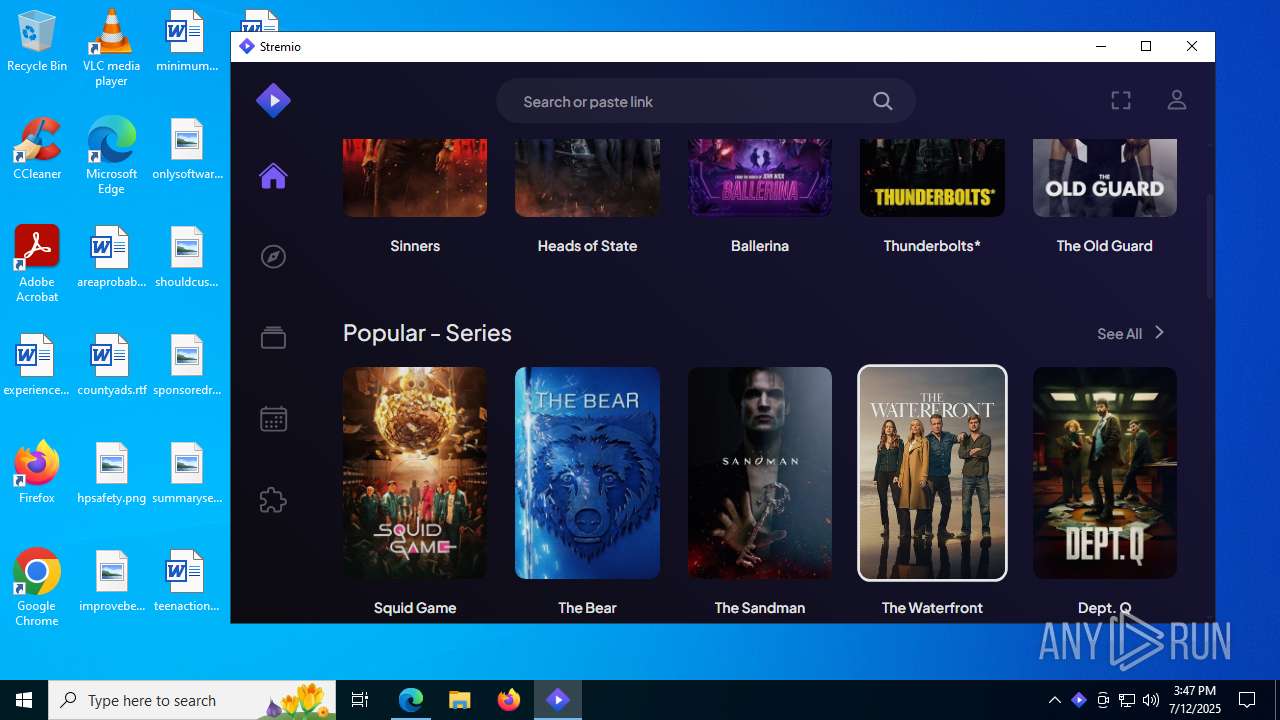Click the Popular - Series heading

point(427,333)
